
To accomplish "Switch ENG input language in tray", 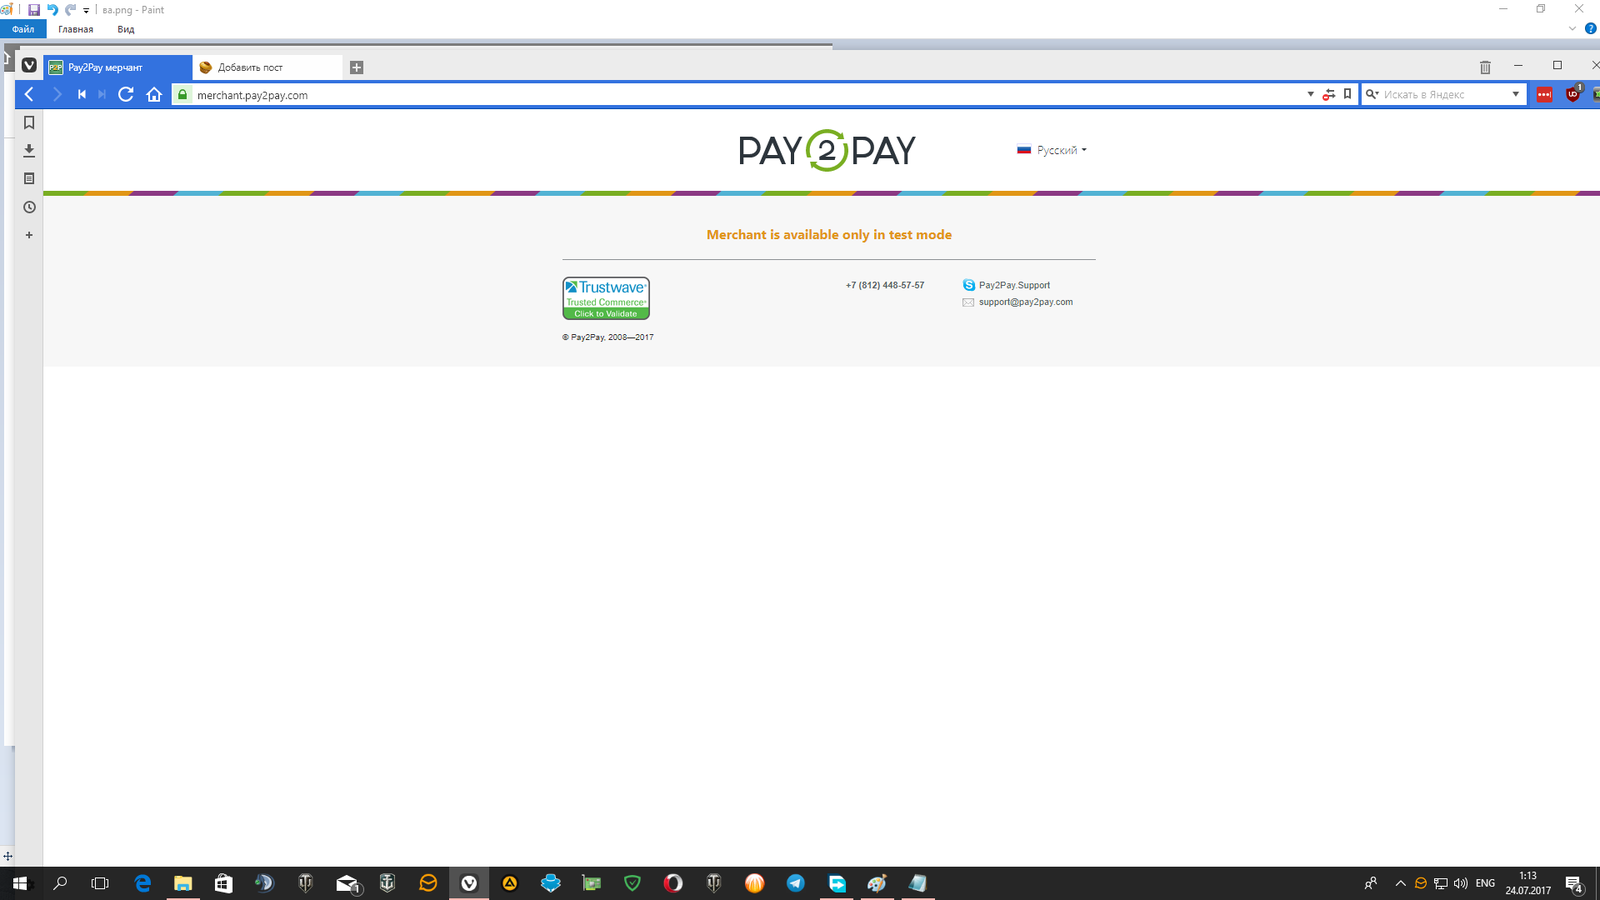I will pos(1485,883).
